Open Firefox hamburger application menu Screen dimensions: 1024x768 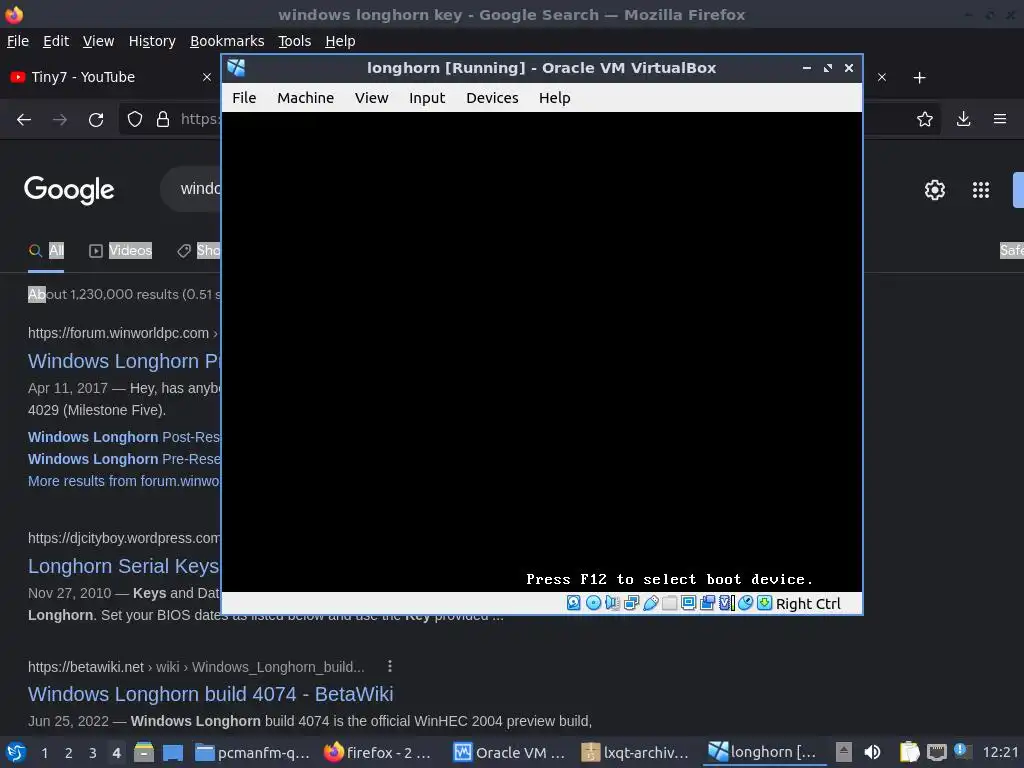(999, 119)
